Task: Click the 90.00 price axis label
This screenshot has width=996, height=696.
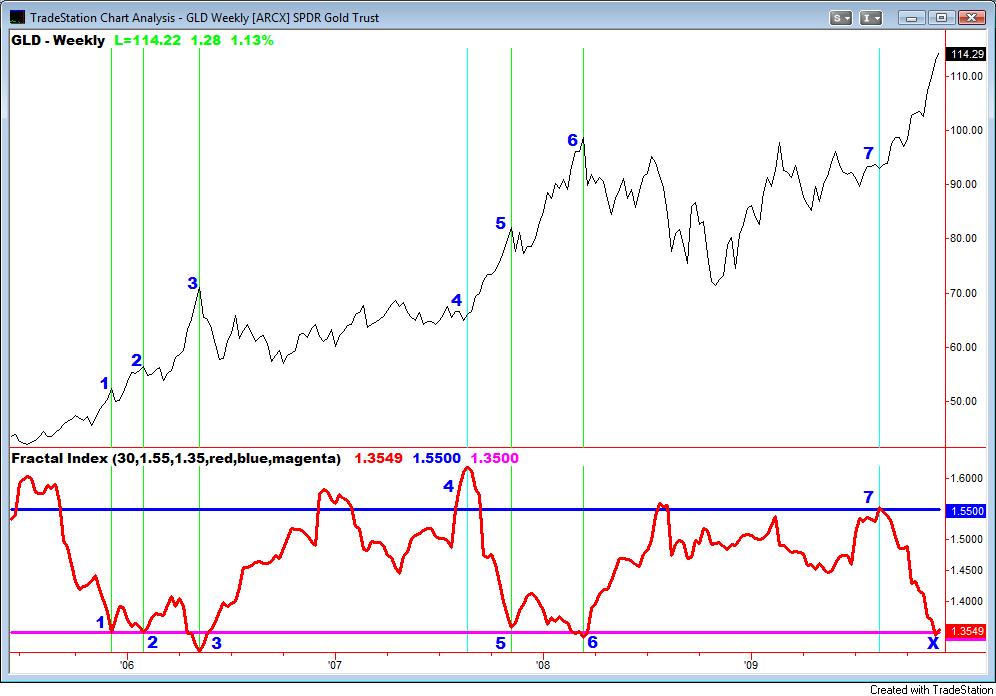Action: (x=964, y=184)
